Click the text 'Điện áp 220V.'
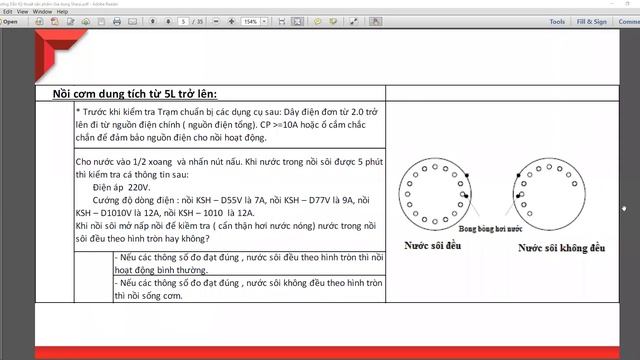 click(122, 188)
